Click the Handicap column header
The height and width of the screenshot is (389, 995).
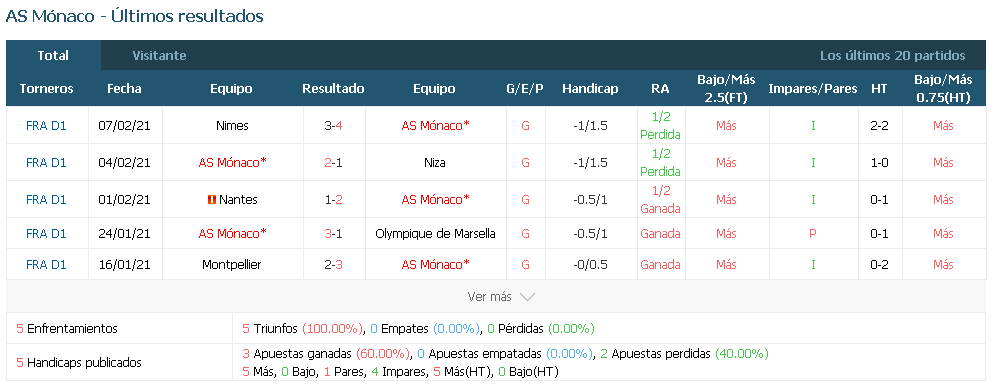(590, 89)
